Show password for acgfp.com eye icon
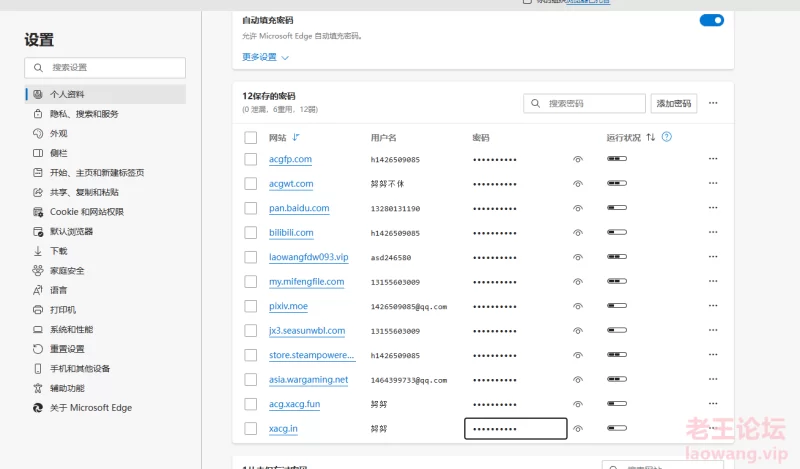Viewport: 800px width, 469px height. (578, 159)
